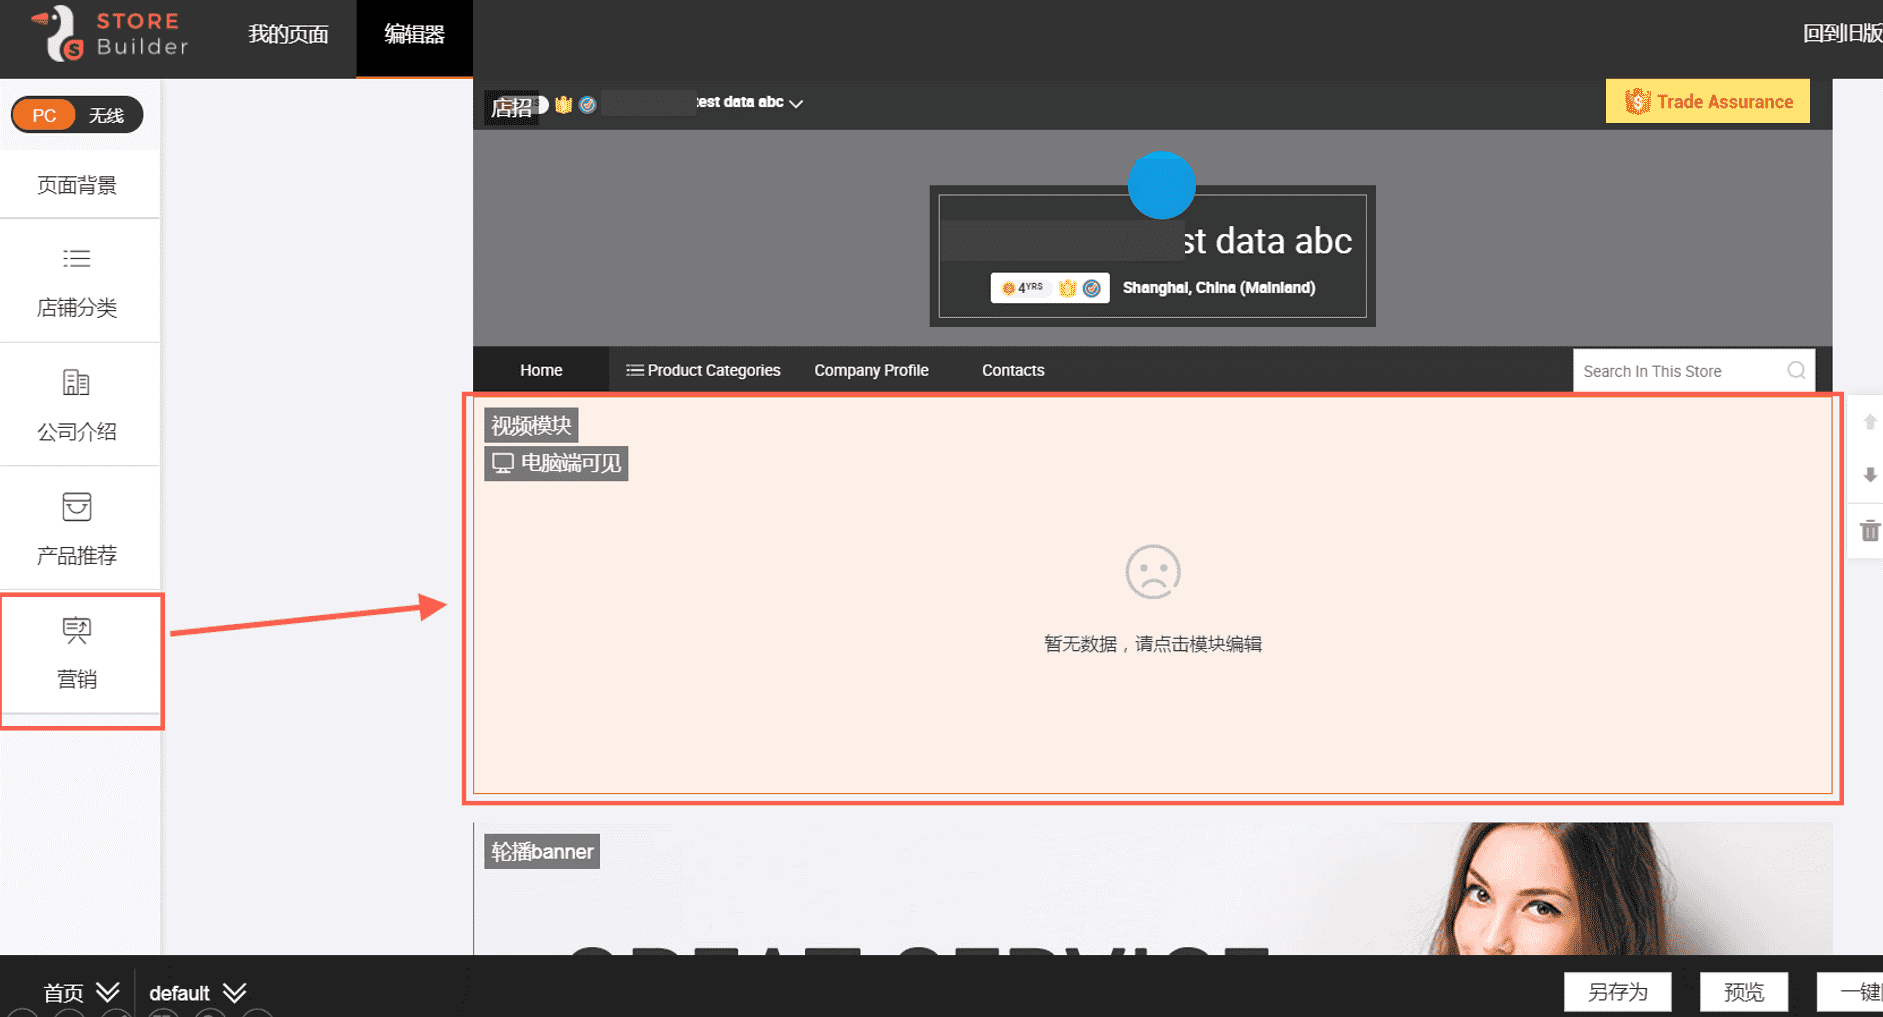
Task: Click the search magnifier icon
Action: (x=1796, y=371)
